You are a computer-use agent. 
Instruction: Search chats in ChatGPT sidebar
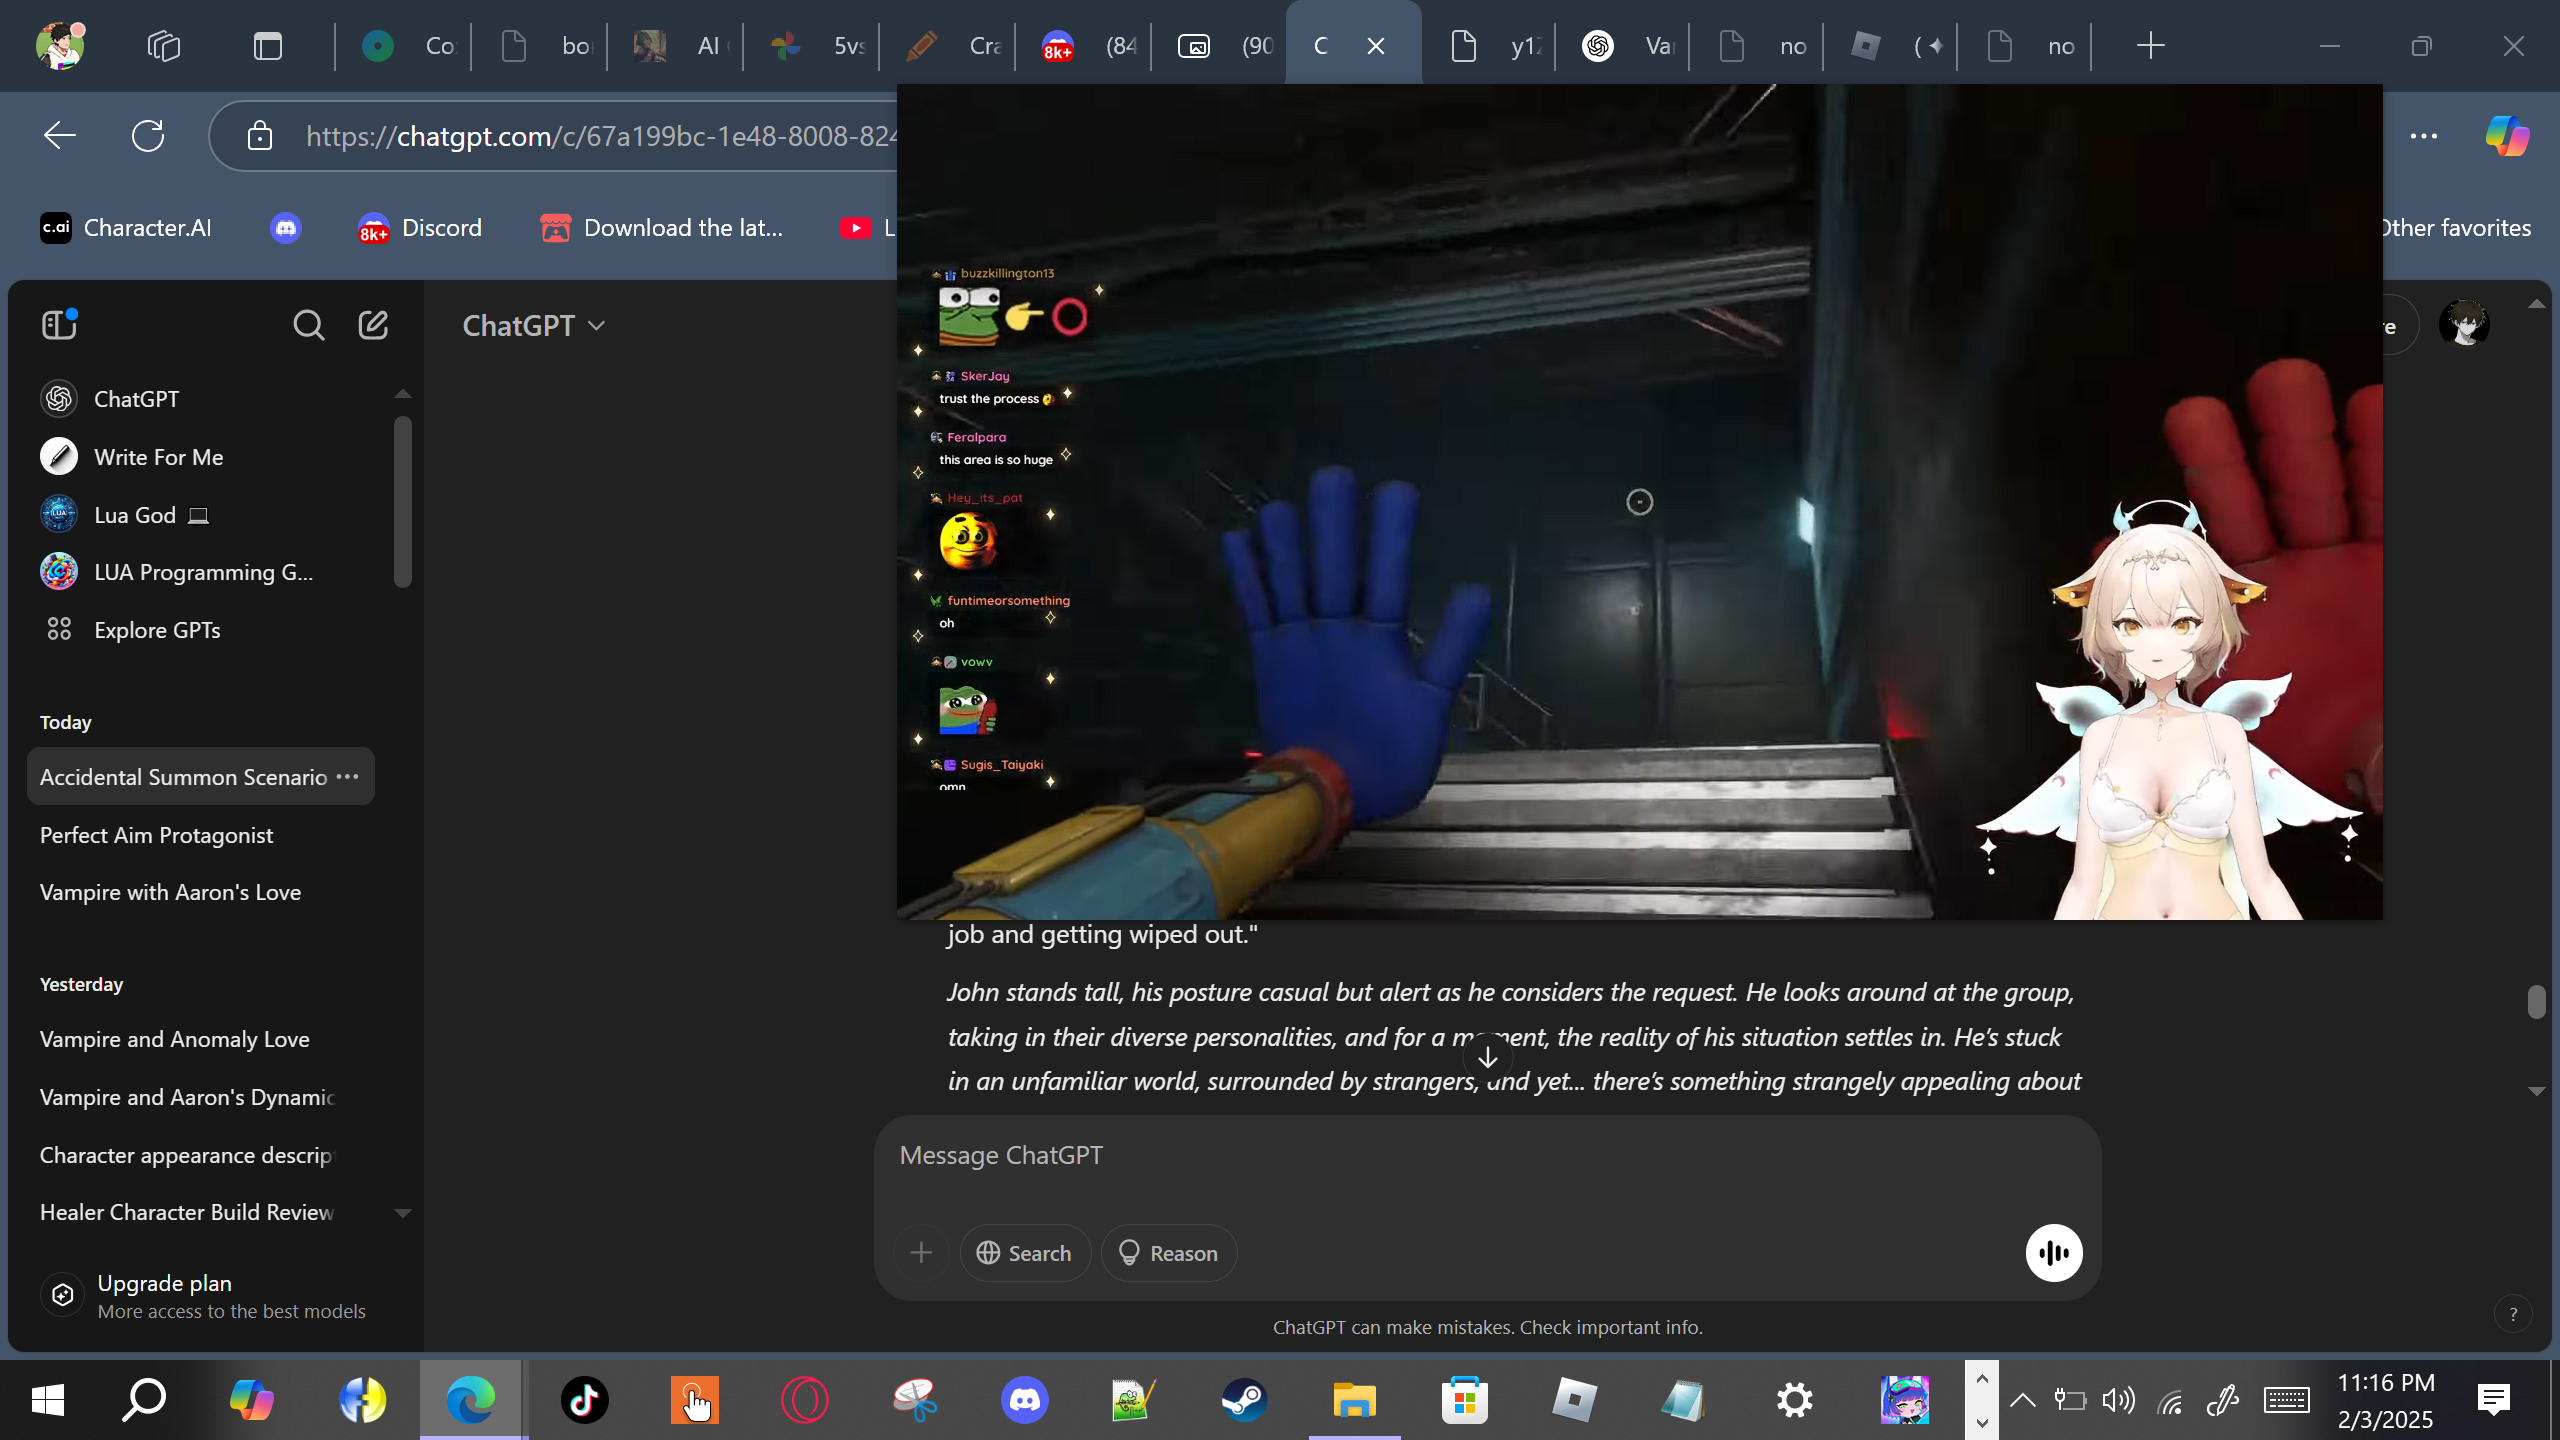[309, 325]
